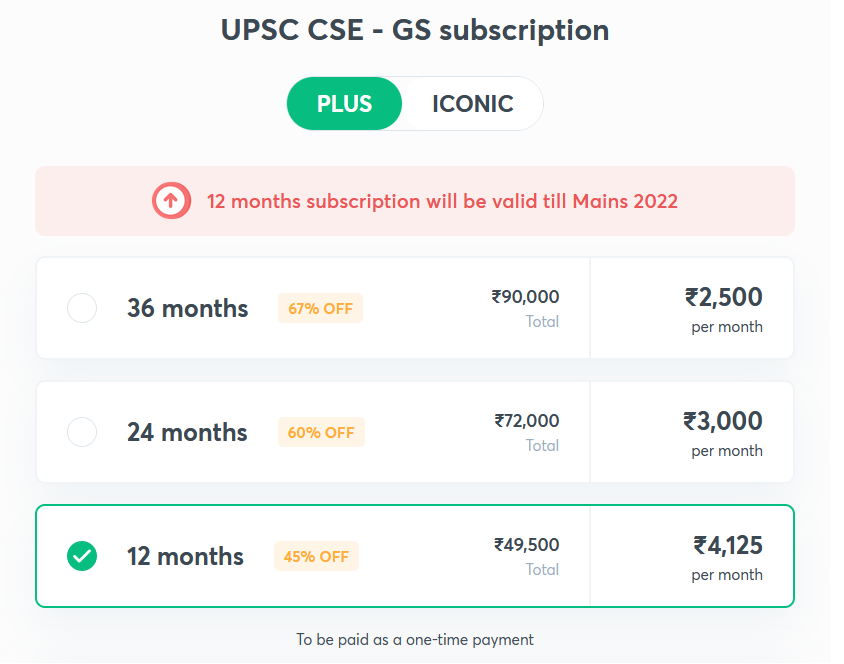This screenshot has height=664, width=844.
Task: Click the ₹4,125 per month price
Action: [x=727, y=545]
